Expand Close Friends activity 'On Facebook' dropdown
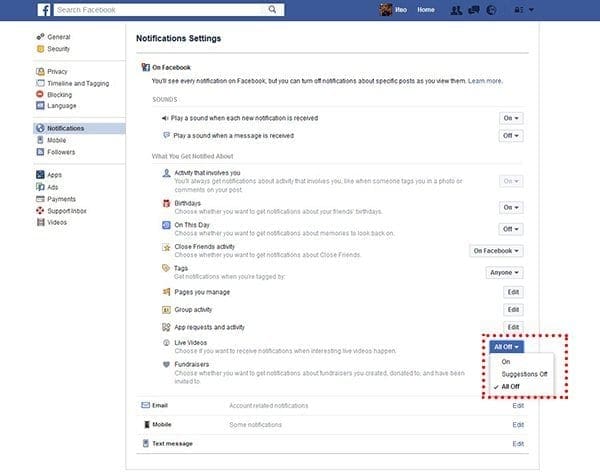The height and width of the screenshot is (475, 600). [496, 250]
